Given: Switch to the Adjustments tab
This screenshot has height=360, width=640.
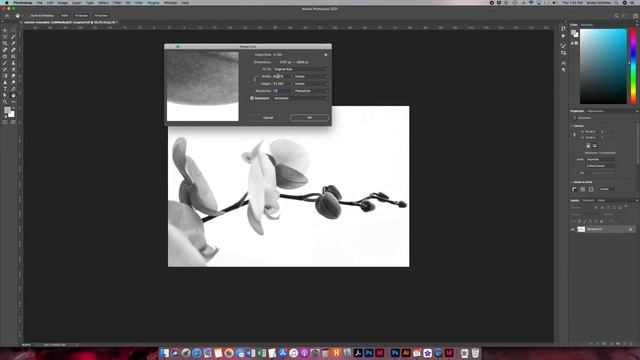Looking at the screenshot, I should [595, 111].
